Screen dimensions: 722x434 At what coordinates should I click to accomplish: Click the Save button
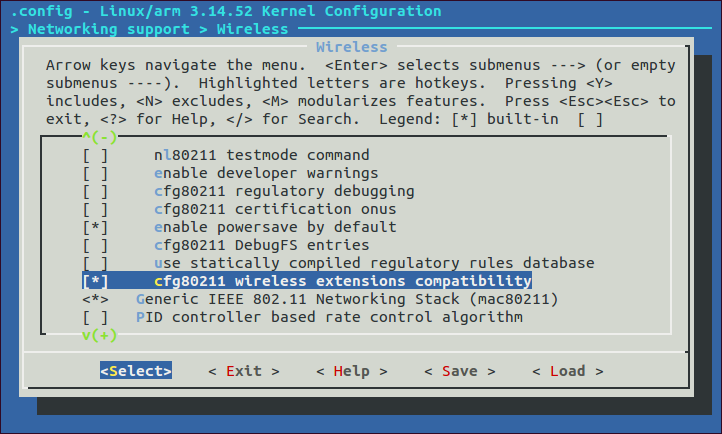[459, 371]
